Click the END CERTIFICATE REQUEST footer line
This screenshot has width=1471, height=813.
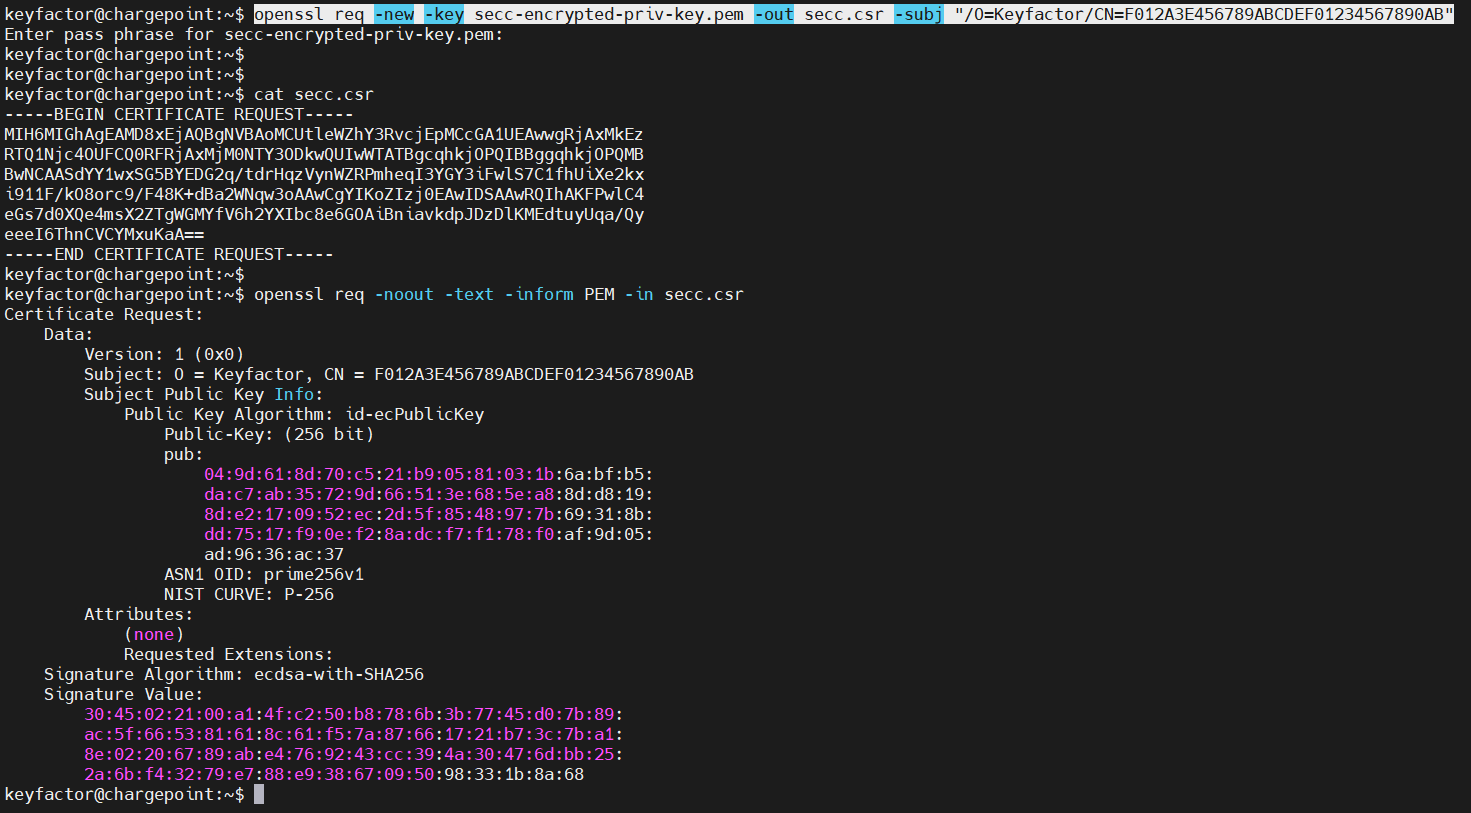point(168,254)
